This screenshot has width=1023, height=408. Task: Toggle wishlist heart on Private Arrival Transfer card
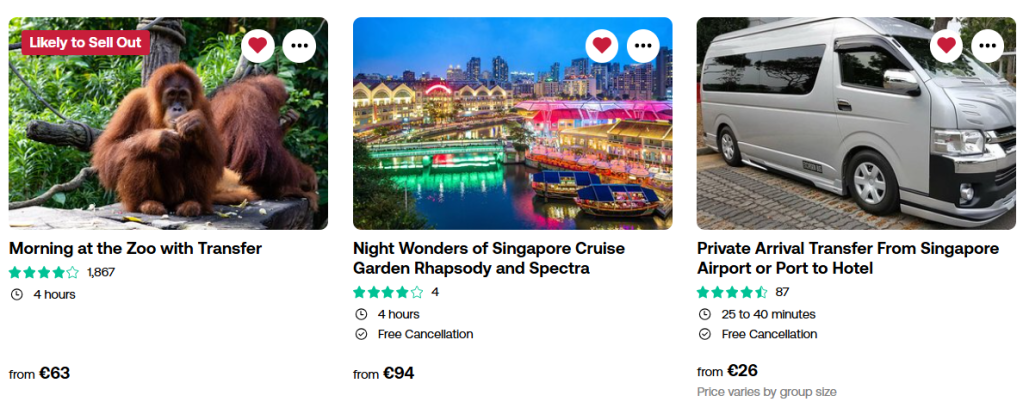(946, 45)
